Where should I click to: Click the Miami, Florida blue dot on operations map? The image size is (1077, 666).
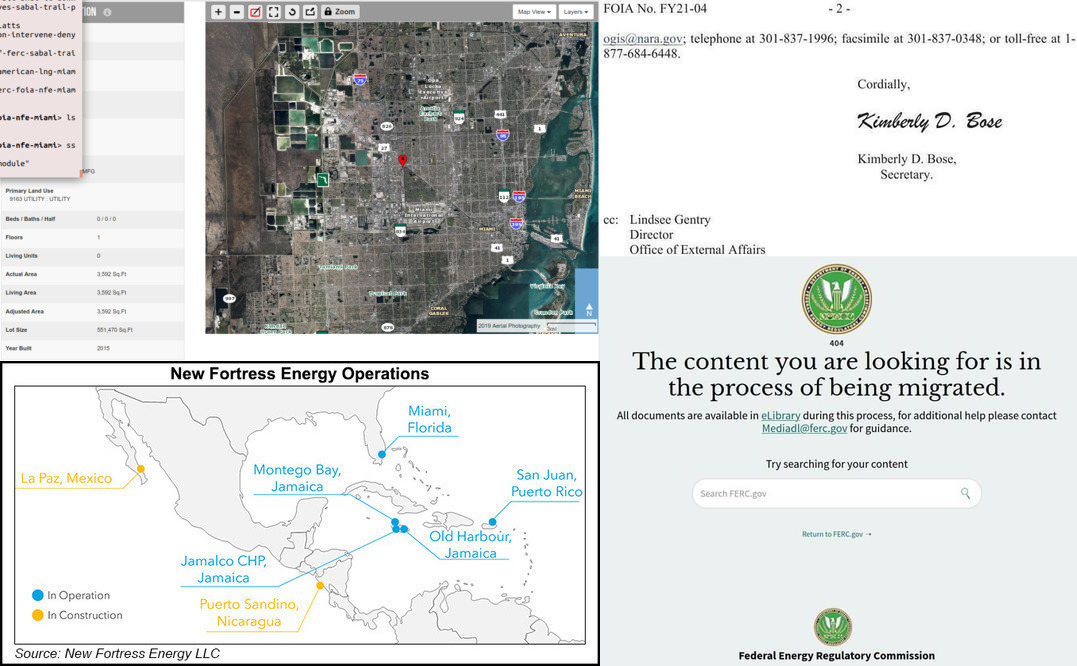tap(382, 455)
